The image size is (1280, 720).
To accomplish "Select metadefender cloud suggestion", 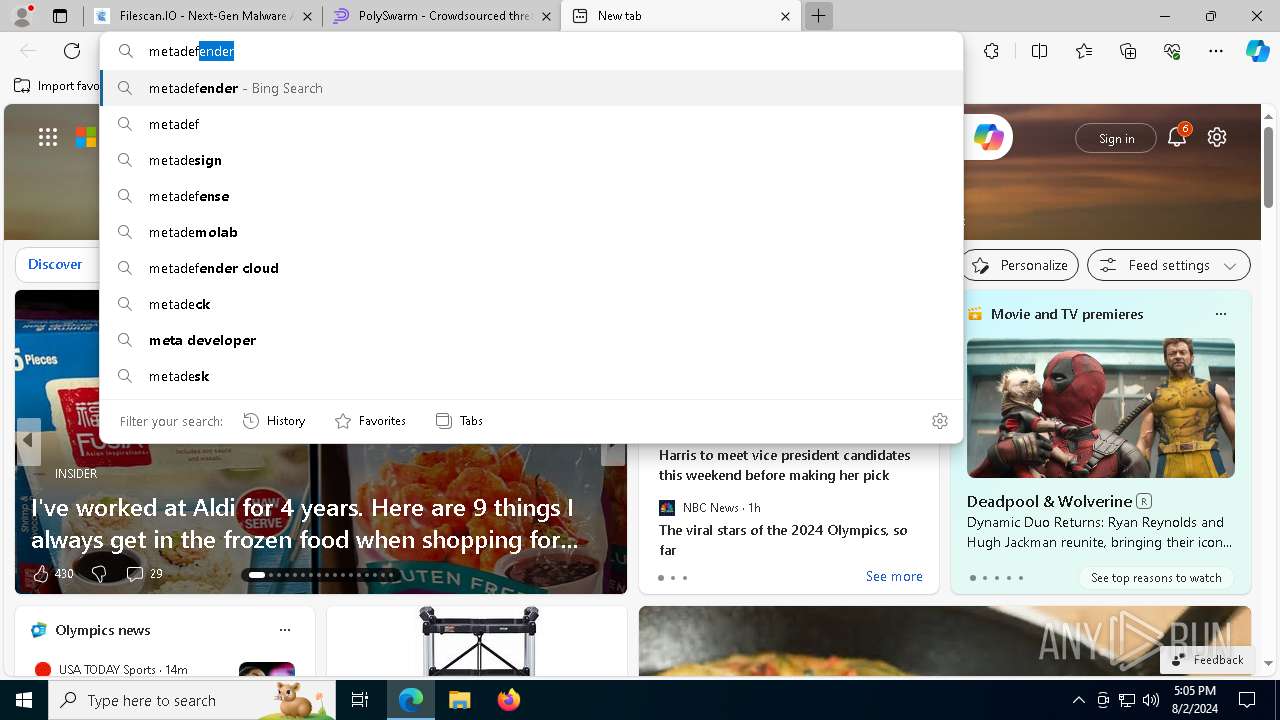I will click(x=531, y=268).
